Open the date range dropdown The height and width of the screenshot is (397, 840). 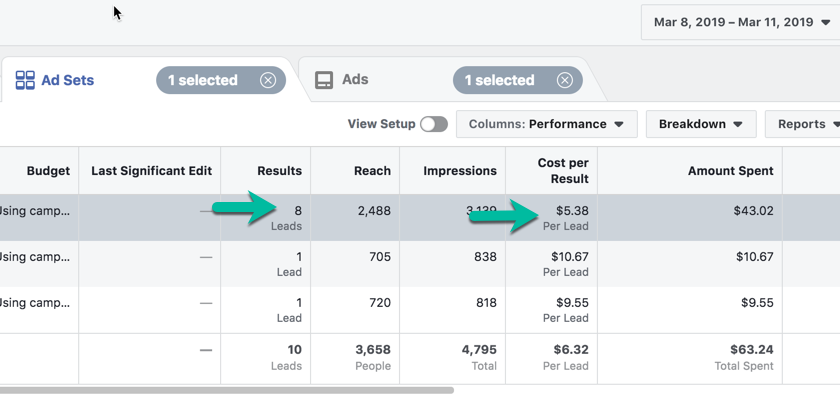coord(740,23)
